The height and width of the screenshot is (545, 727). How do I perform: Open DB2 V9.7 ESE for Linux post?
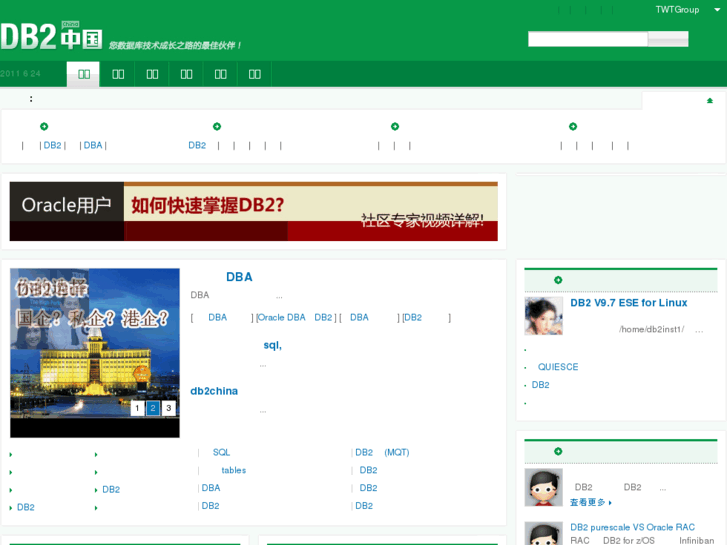click(629, 303)
